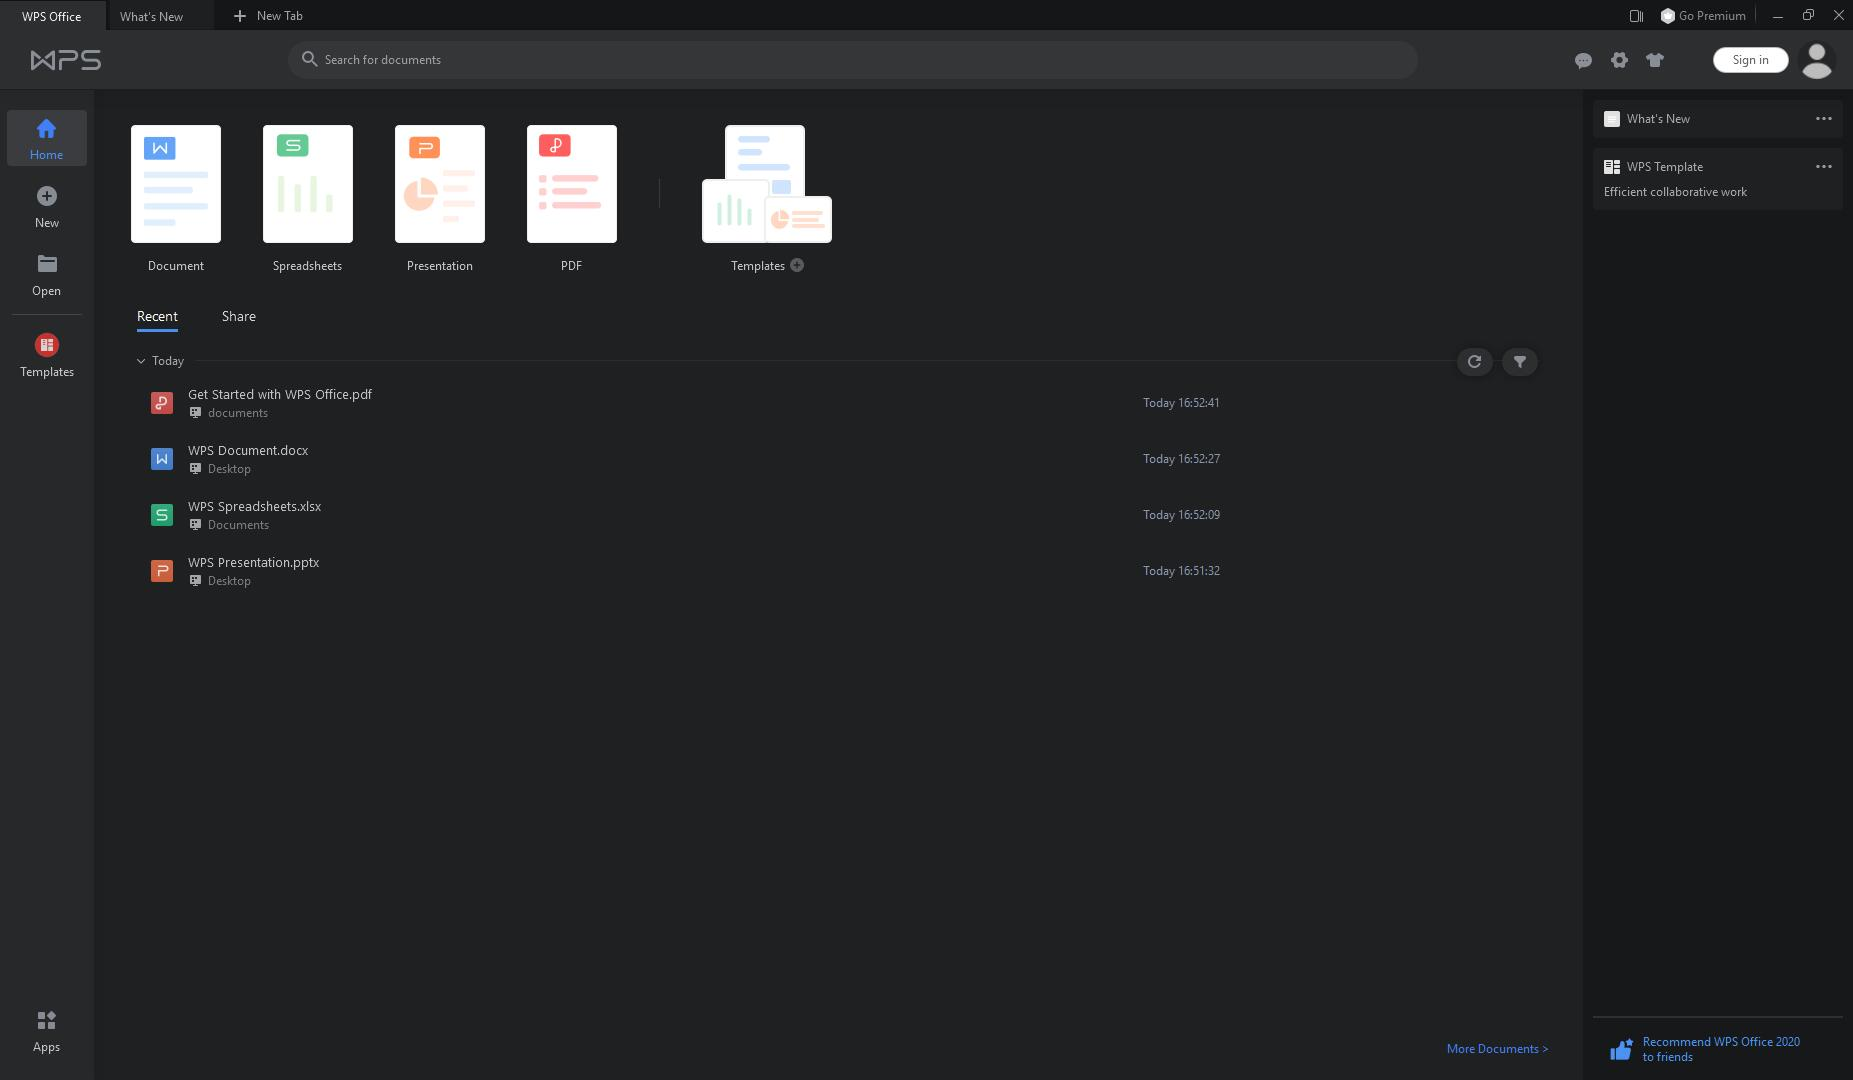Click the Search for documents field
The height and width of the screenshot is (1080, 1853).
[852, 60]
